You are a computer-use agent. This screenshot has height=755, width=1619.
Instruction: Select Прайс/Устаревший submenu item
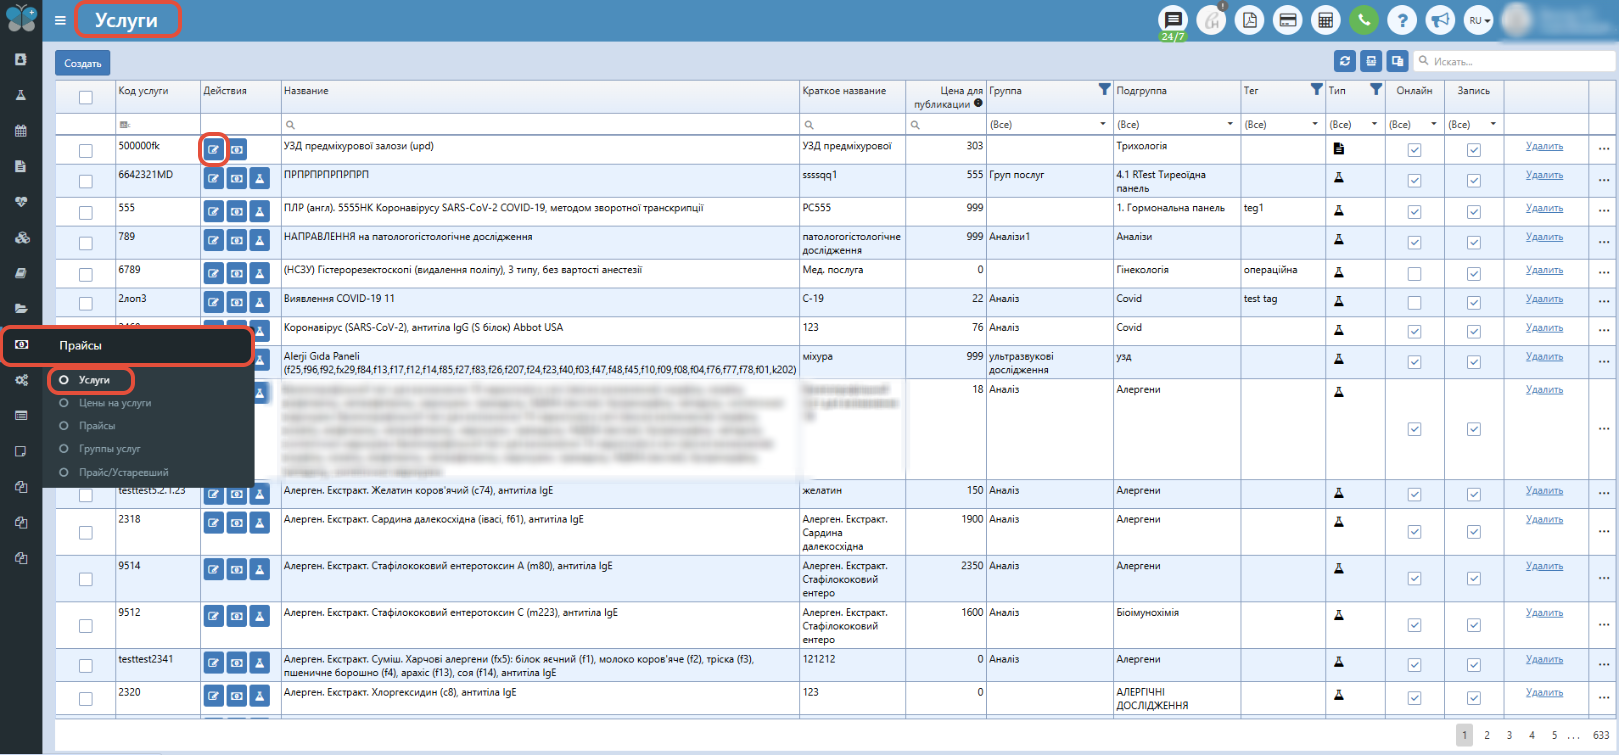pyautogui.click(x=124, y=472)
